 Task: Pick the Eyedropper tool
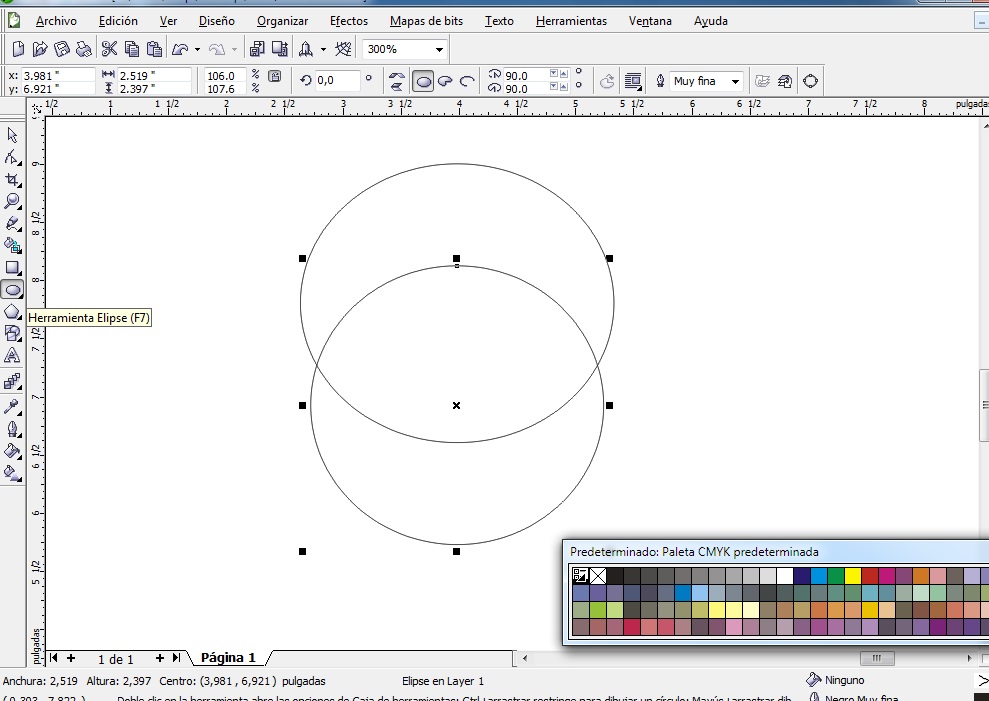(13, 406)
